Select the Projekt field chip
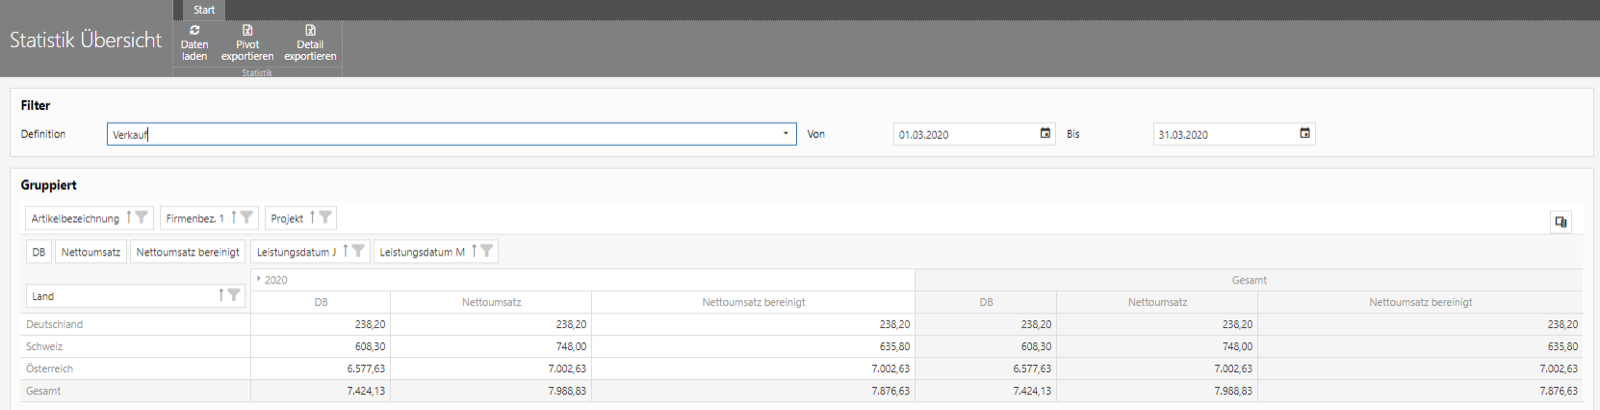 pos(300,218)
